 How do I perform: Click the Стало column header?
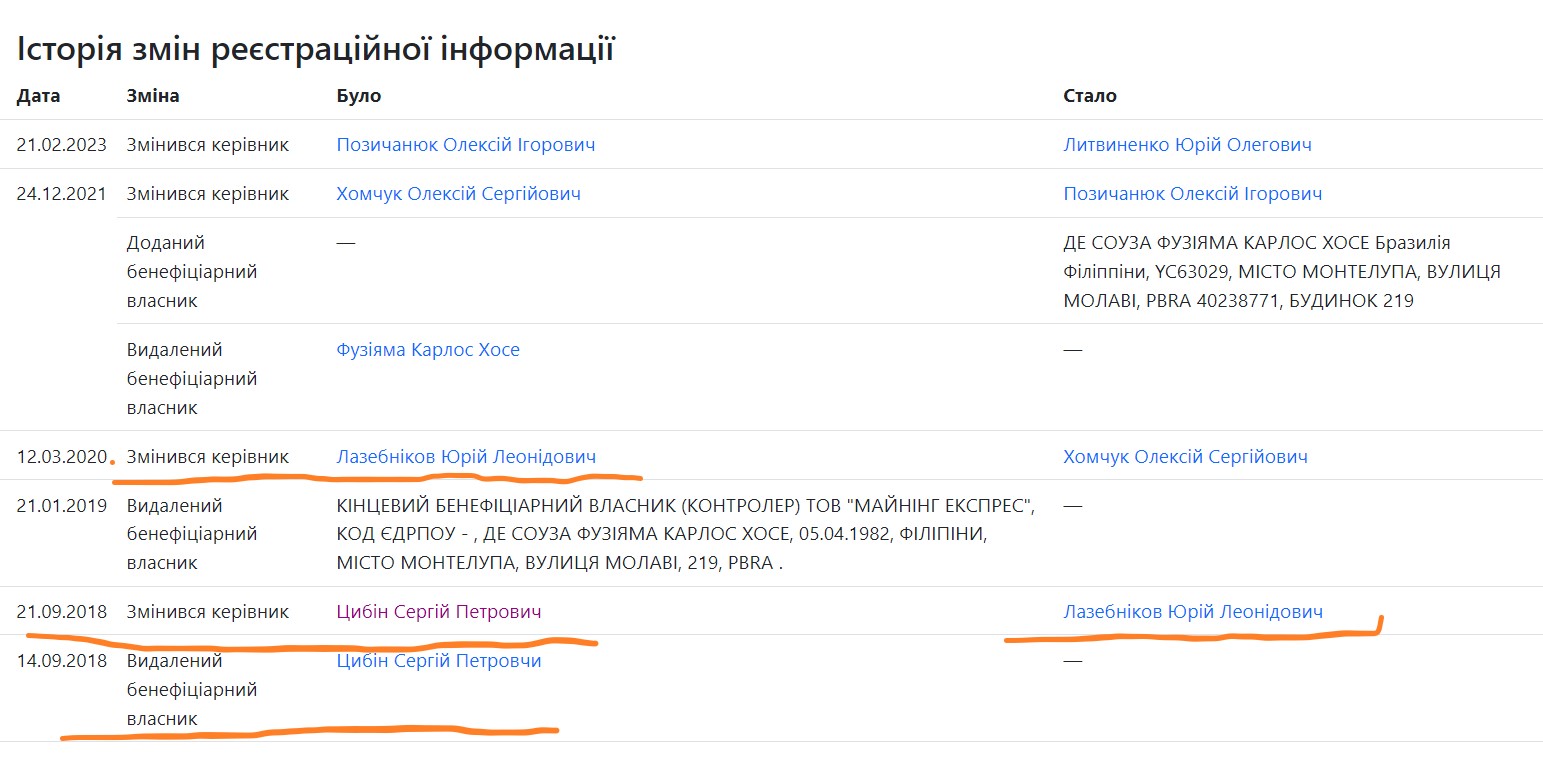pos(1090,96)
